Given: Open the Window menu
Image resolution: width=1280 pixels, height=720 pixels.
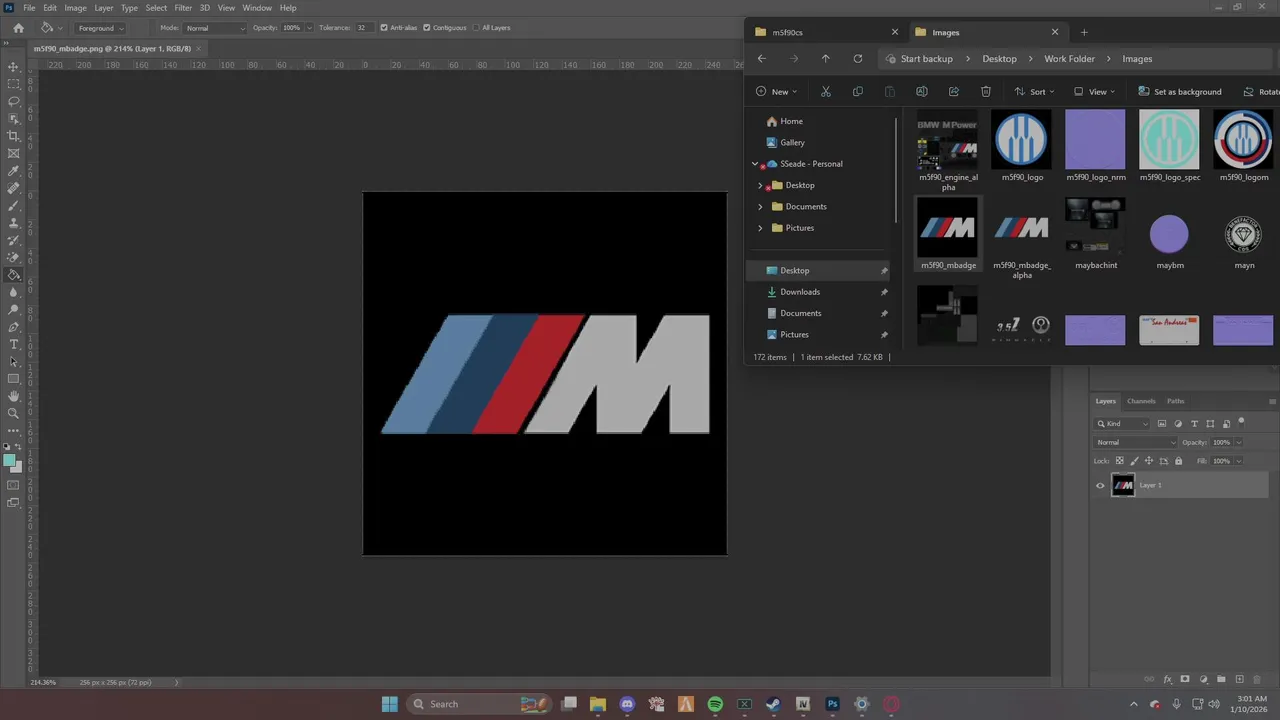Looking at the screenshot, I should click(257, 8).
